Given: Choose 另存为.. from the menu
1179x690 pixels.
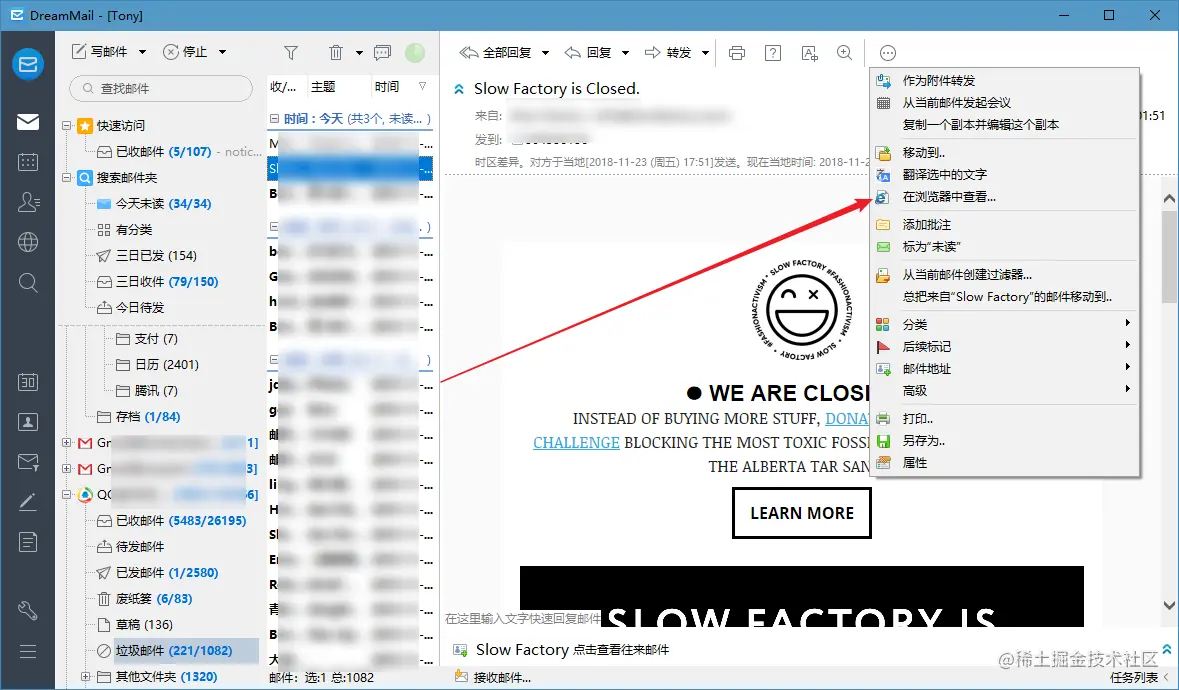Looking at the screenshot, I should pyautogui.click(x=1005, y=440).
